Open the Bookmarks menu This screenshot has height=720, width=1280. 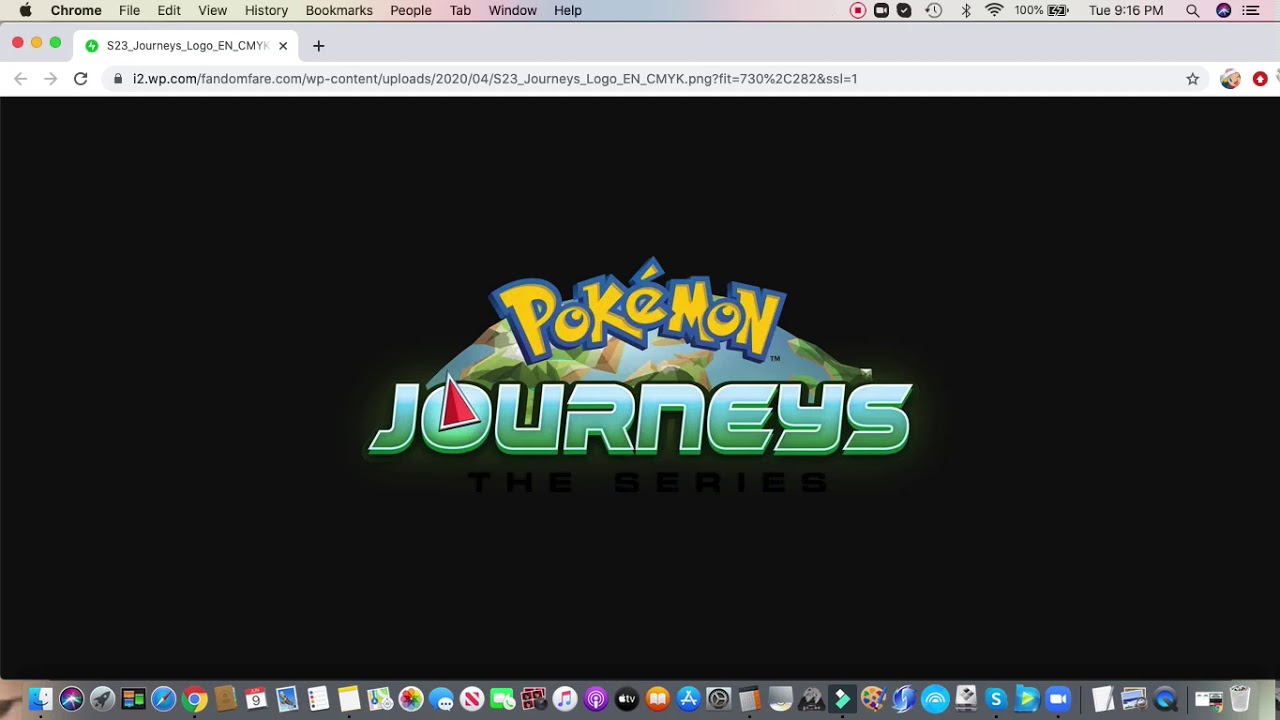[339, 10]
